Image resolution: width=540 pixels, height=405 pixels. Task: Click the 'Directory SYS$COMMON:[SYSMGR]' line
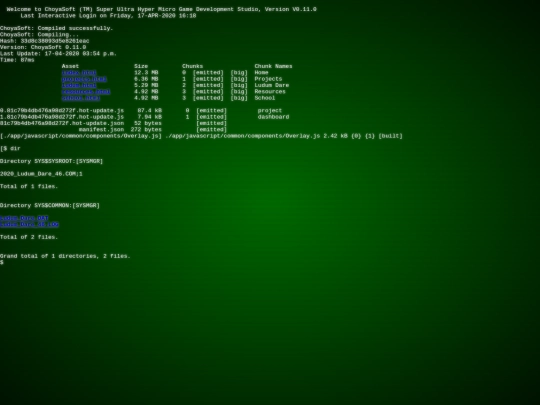click(x=50, y=205)
